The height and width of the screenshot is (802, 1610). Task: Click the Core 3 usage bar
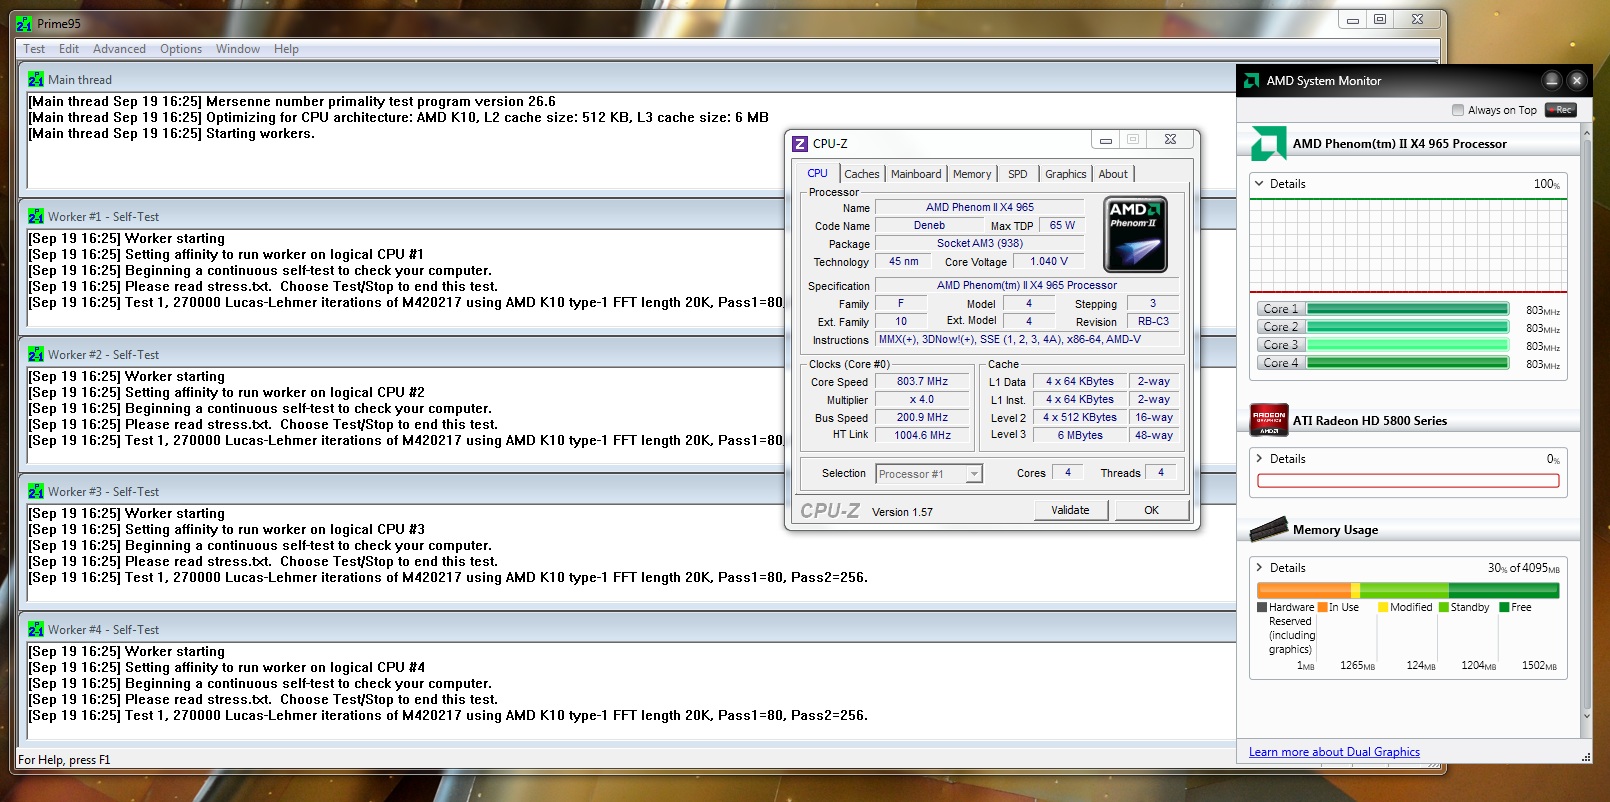1408,345
